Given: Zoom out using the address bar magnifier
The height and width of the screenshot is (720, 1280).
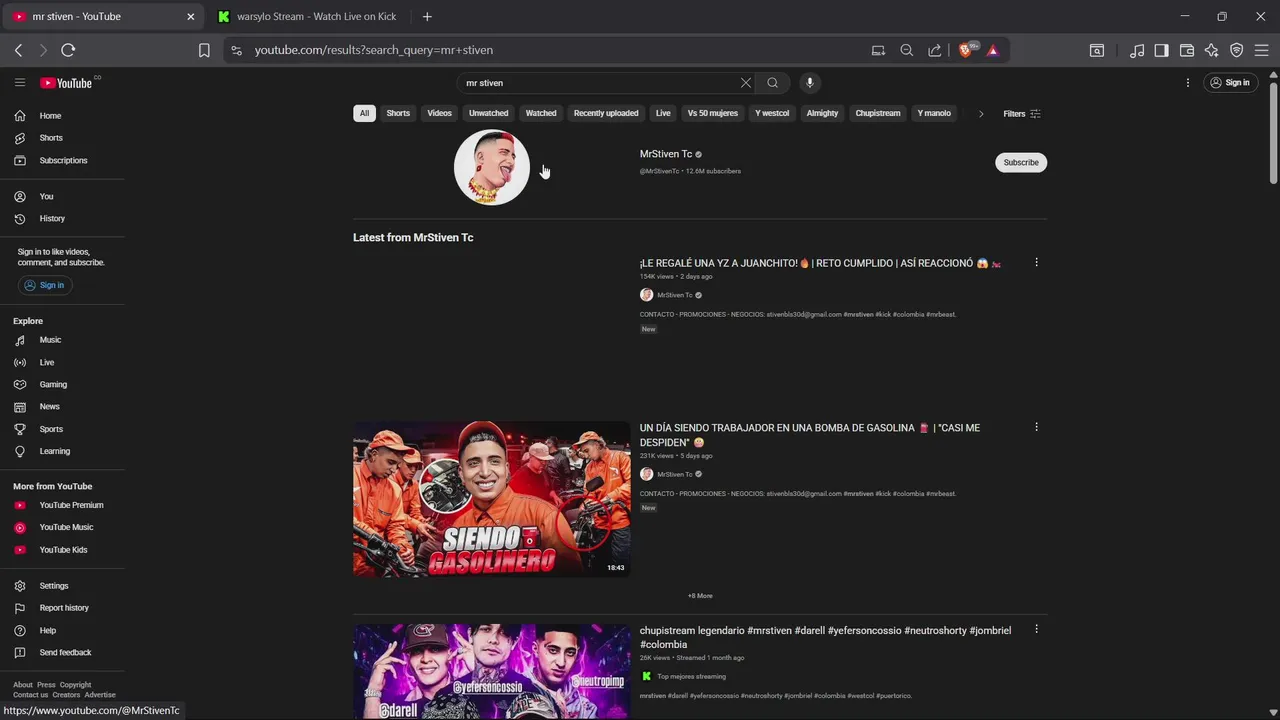Looking at the screenshot, I should 906,50.
